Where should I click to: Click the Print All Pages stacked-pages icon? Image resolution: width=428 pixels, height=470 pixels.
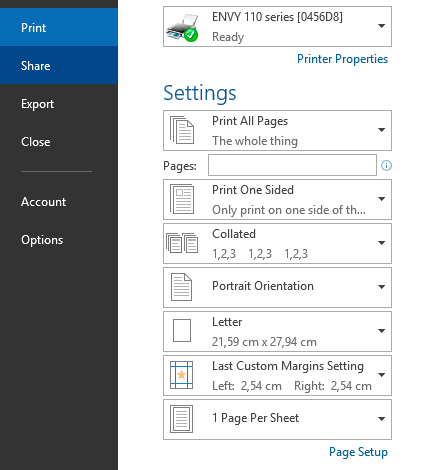182,130
